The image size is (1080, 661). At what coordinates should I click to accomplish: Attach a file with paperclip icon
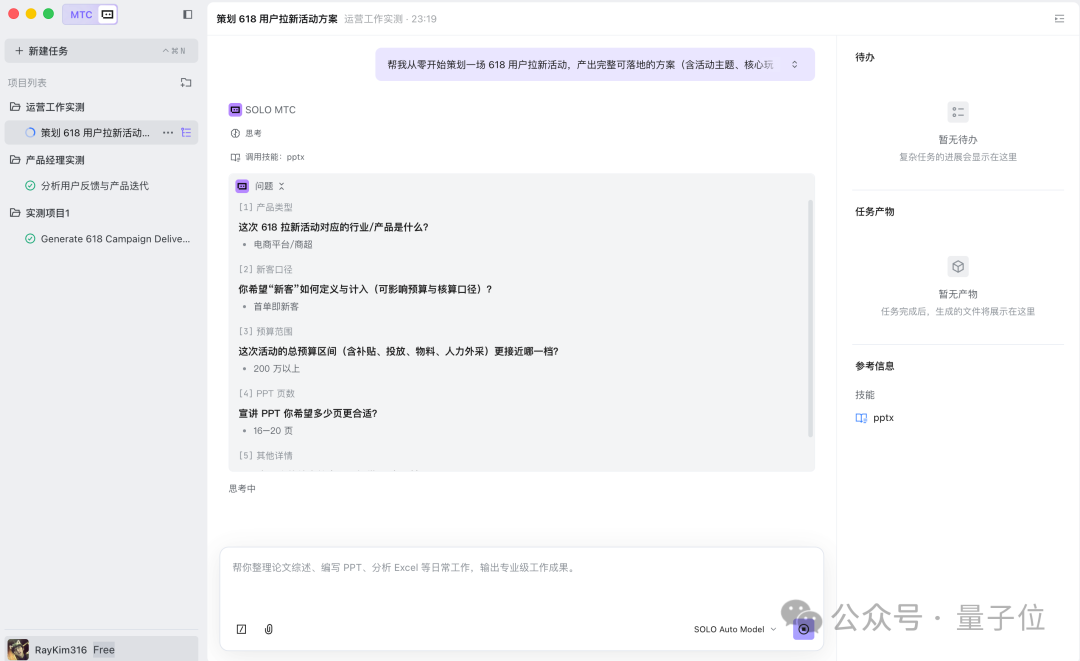tap(269, 629)
